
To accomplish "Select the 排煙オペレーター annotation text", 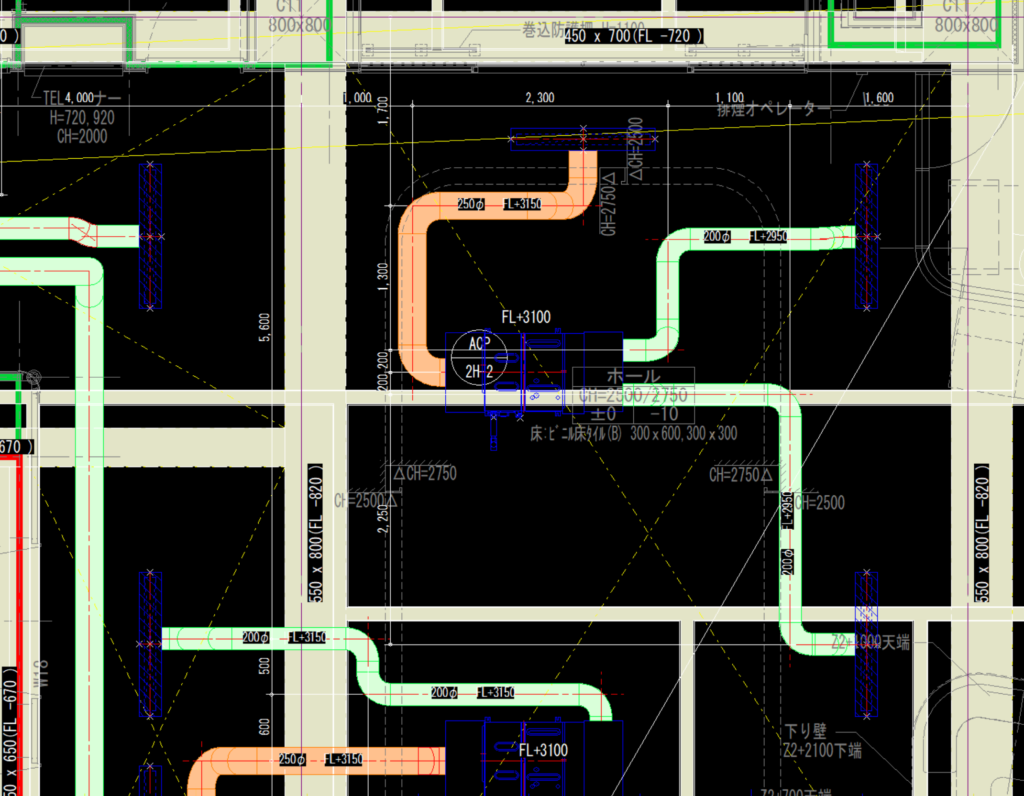I will (x=774, y=108).
